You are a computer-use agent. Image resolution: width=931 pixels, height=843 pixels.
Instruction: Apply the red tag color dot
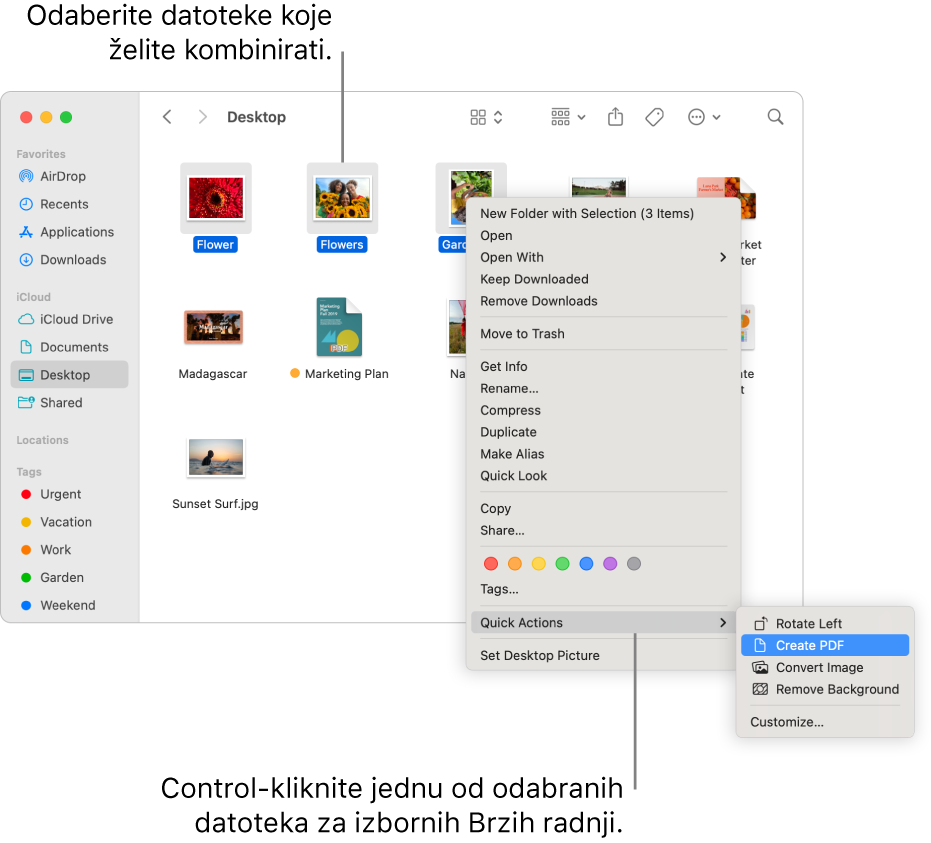(491, 564)
